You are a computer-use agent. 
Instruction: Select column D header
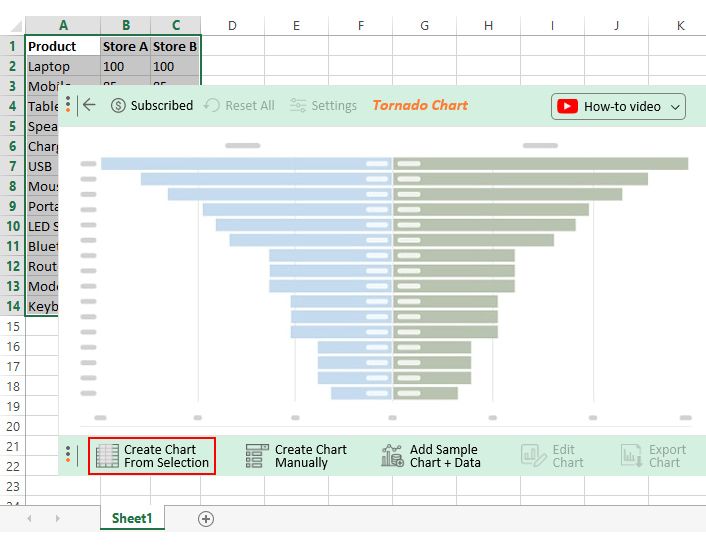pos(232,25)
